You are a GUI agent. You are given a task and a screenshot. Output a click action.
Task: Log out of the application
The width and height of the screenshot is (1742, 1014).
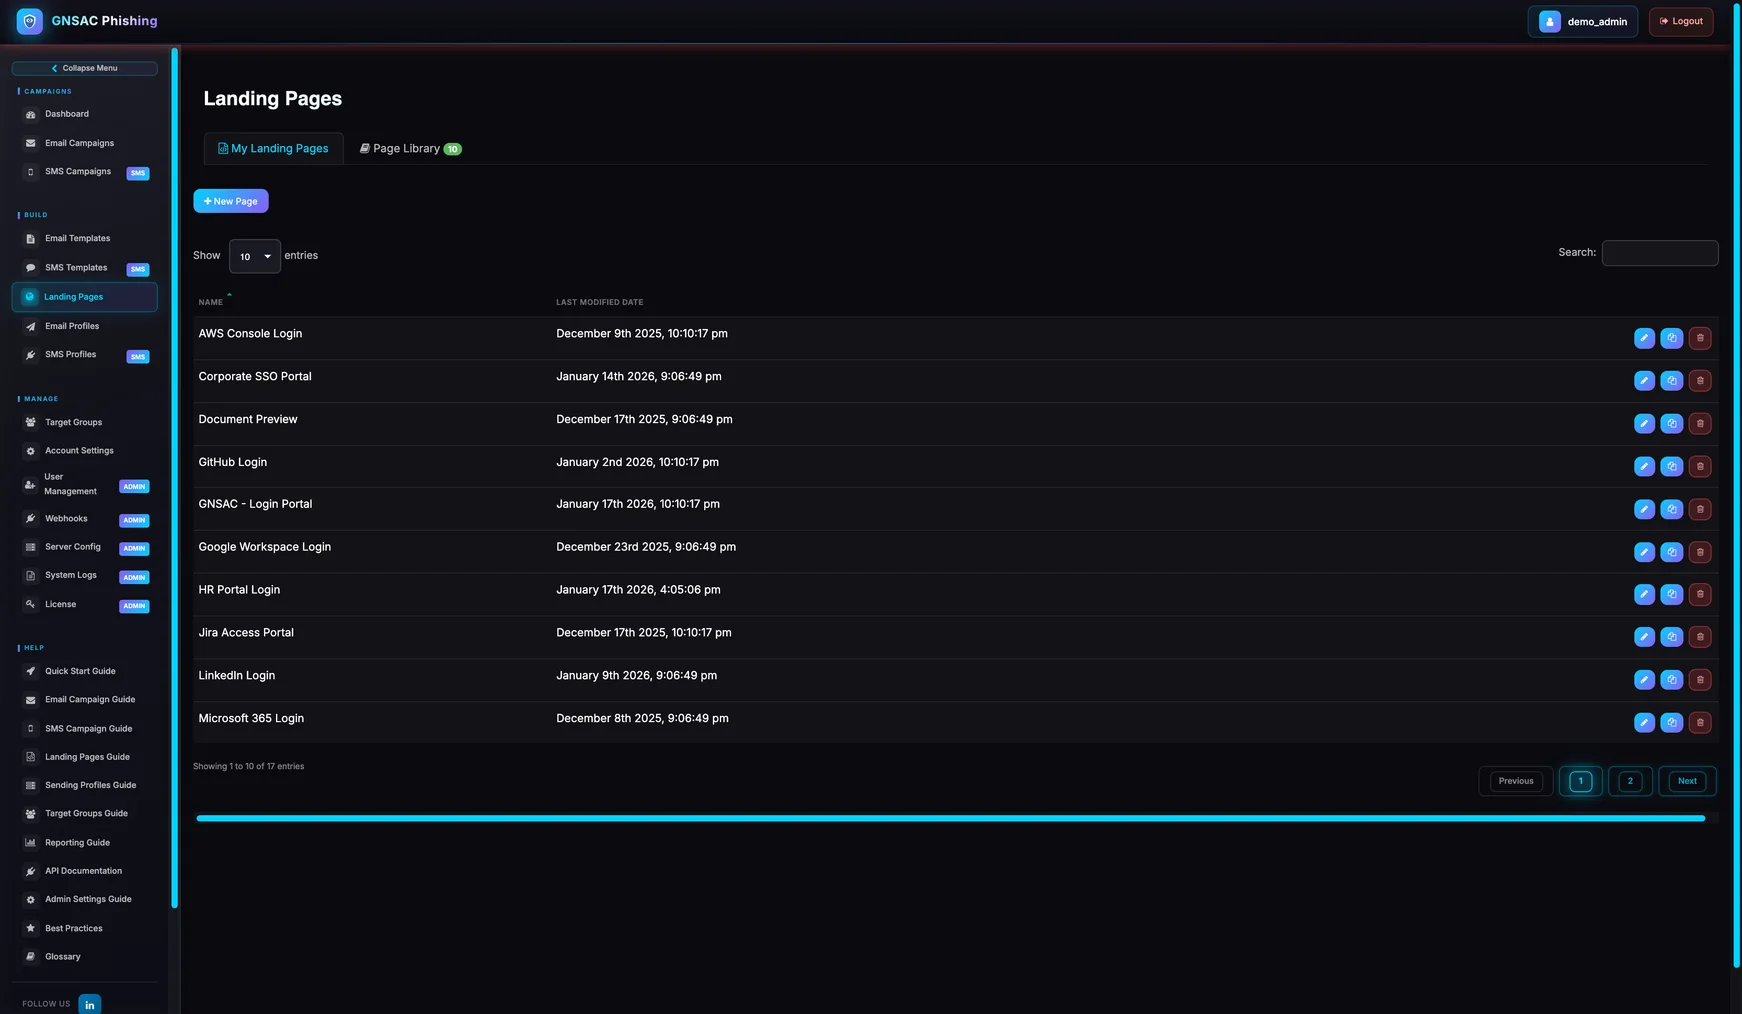tap(1681, 21)
